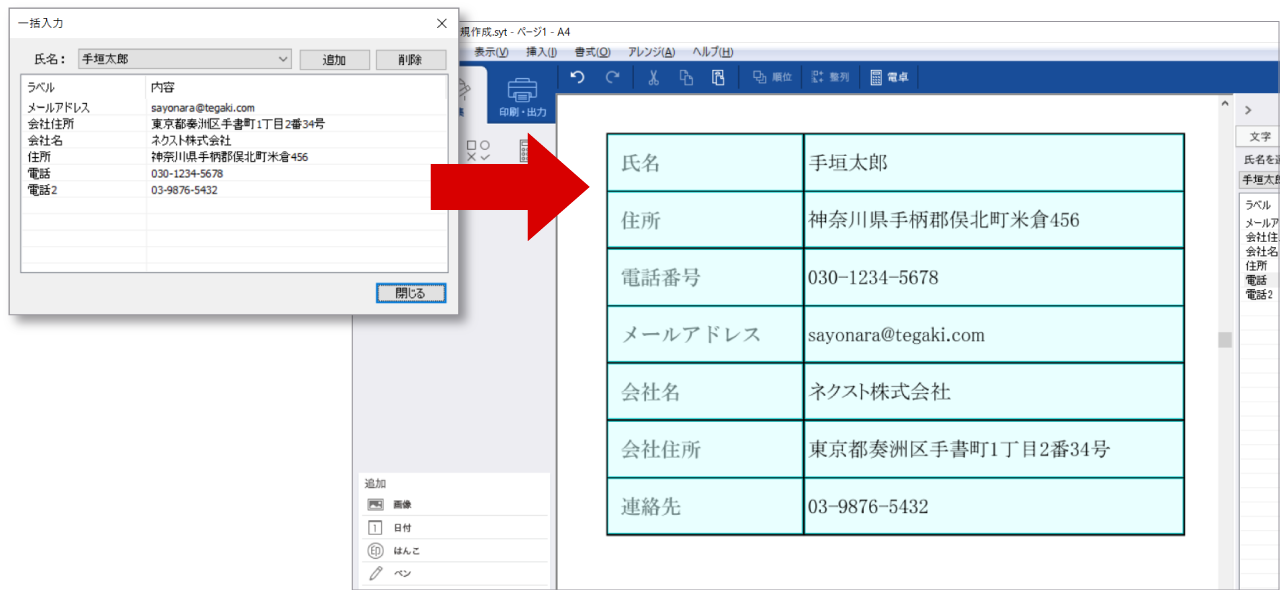
Task: Open the 順位 order tool
Action: [772, 77]
